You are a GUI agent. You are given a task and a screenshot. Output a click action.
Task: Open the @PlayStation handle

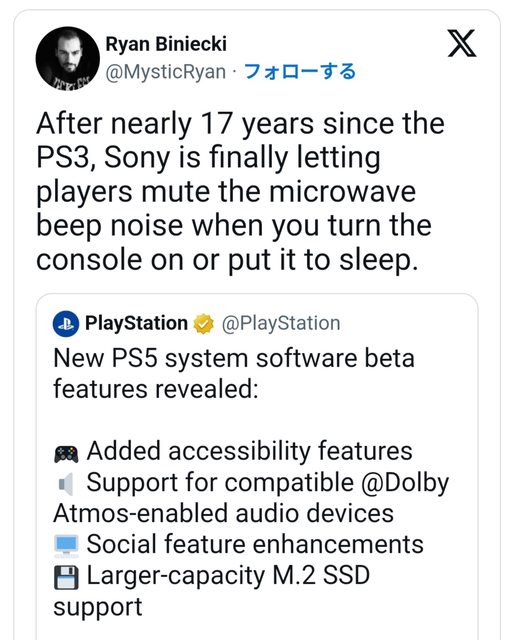click(281, 323)
